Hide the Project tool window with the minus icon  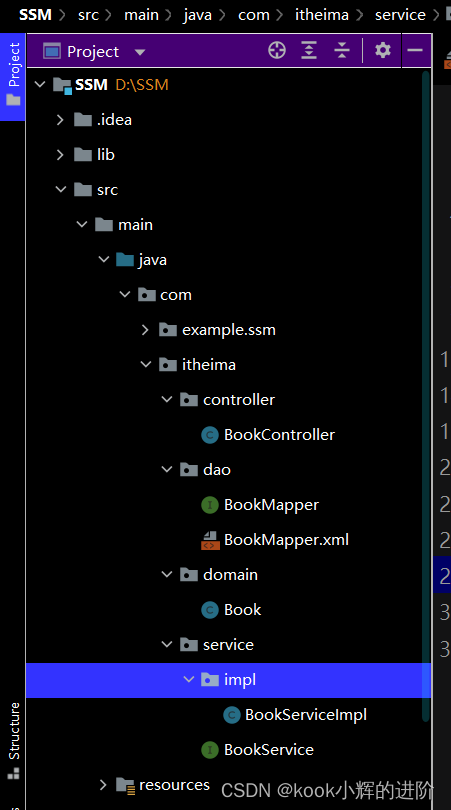click(415, 51)
